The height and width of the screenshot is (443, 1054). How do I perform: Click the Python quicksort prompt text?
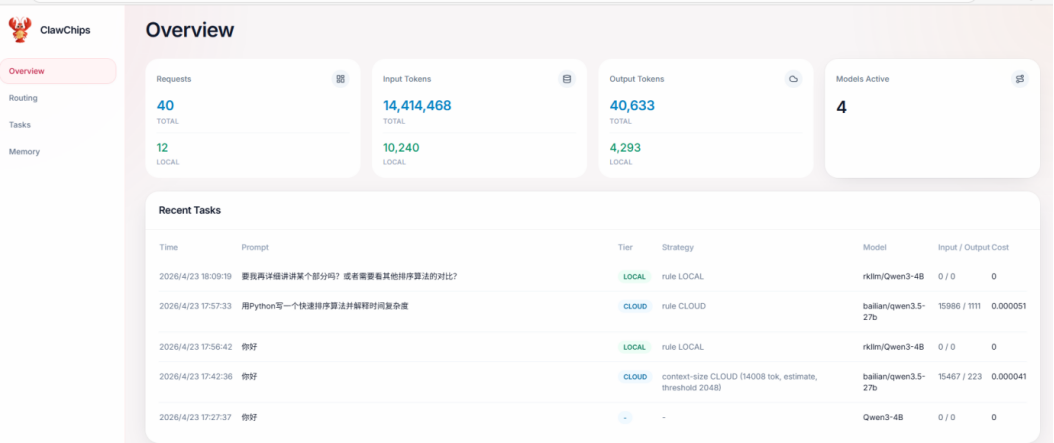coord(325,306)
